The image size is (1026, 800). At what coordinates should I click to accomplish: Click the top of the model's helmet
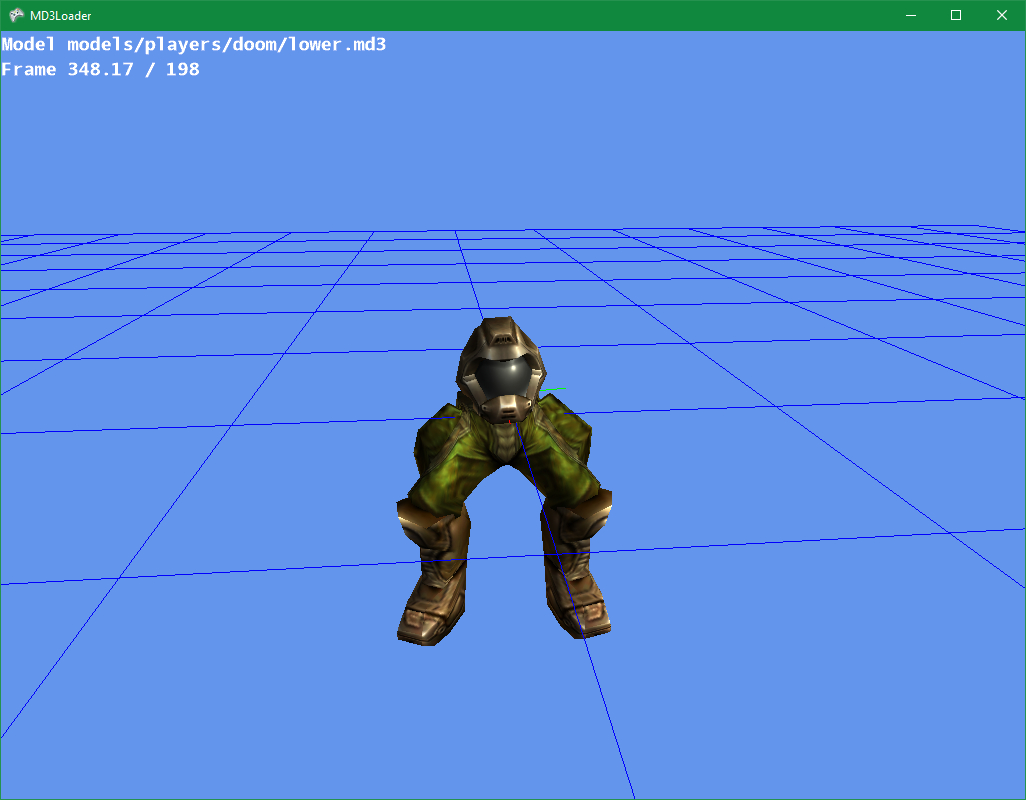[x=501, y=332]
